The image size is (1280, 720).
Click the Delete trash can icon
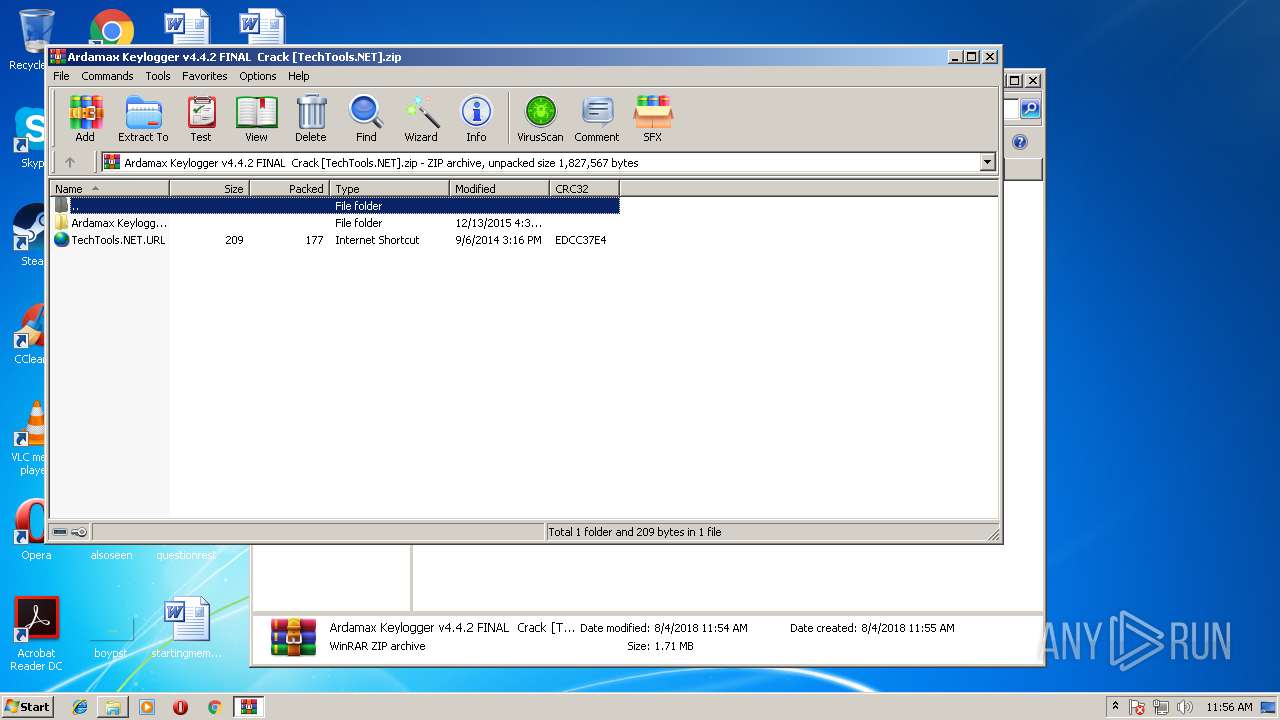click(310, 119)
